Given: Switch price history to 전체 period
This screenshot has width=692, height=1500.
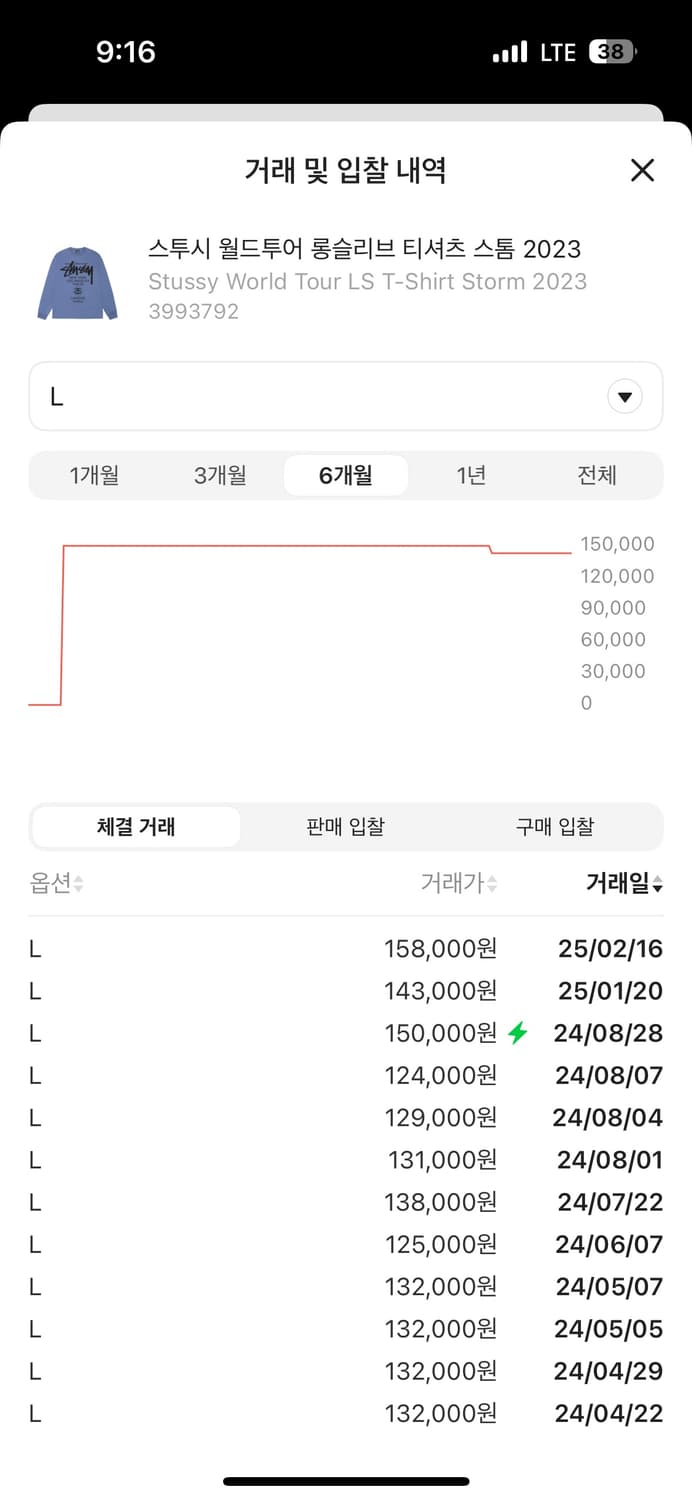Looking at the screenshot, I should (597, 475).
